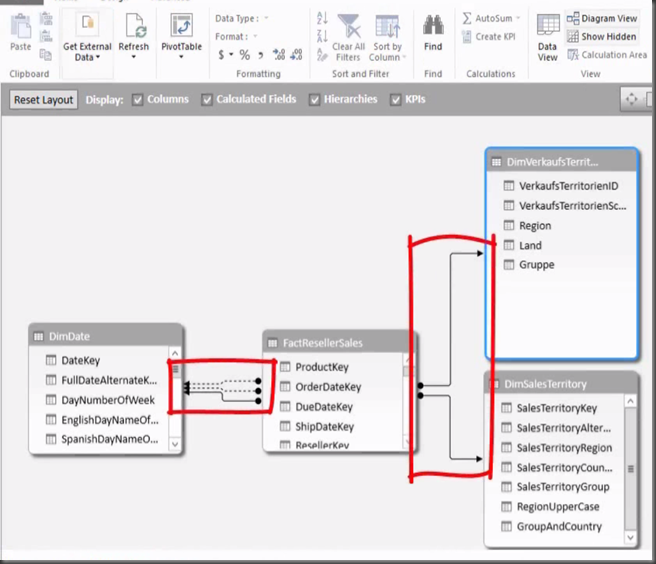Open the PivotTable dropdown
656x564 pixels.
point(181,56)
